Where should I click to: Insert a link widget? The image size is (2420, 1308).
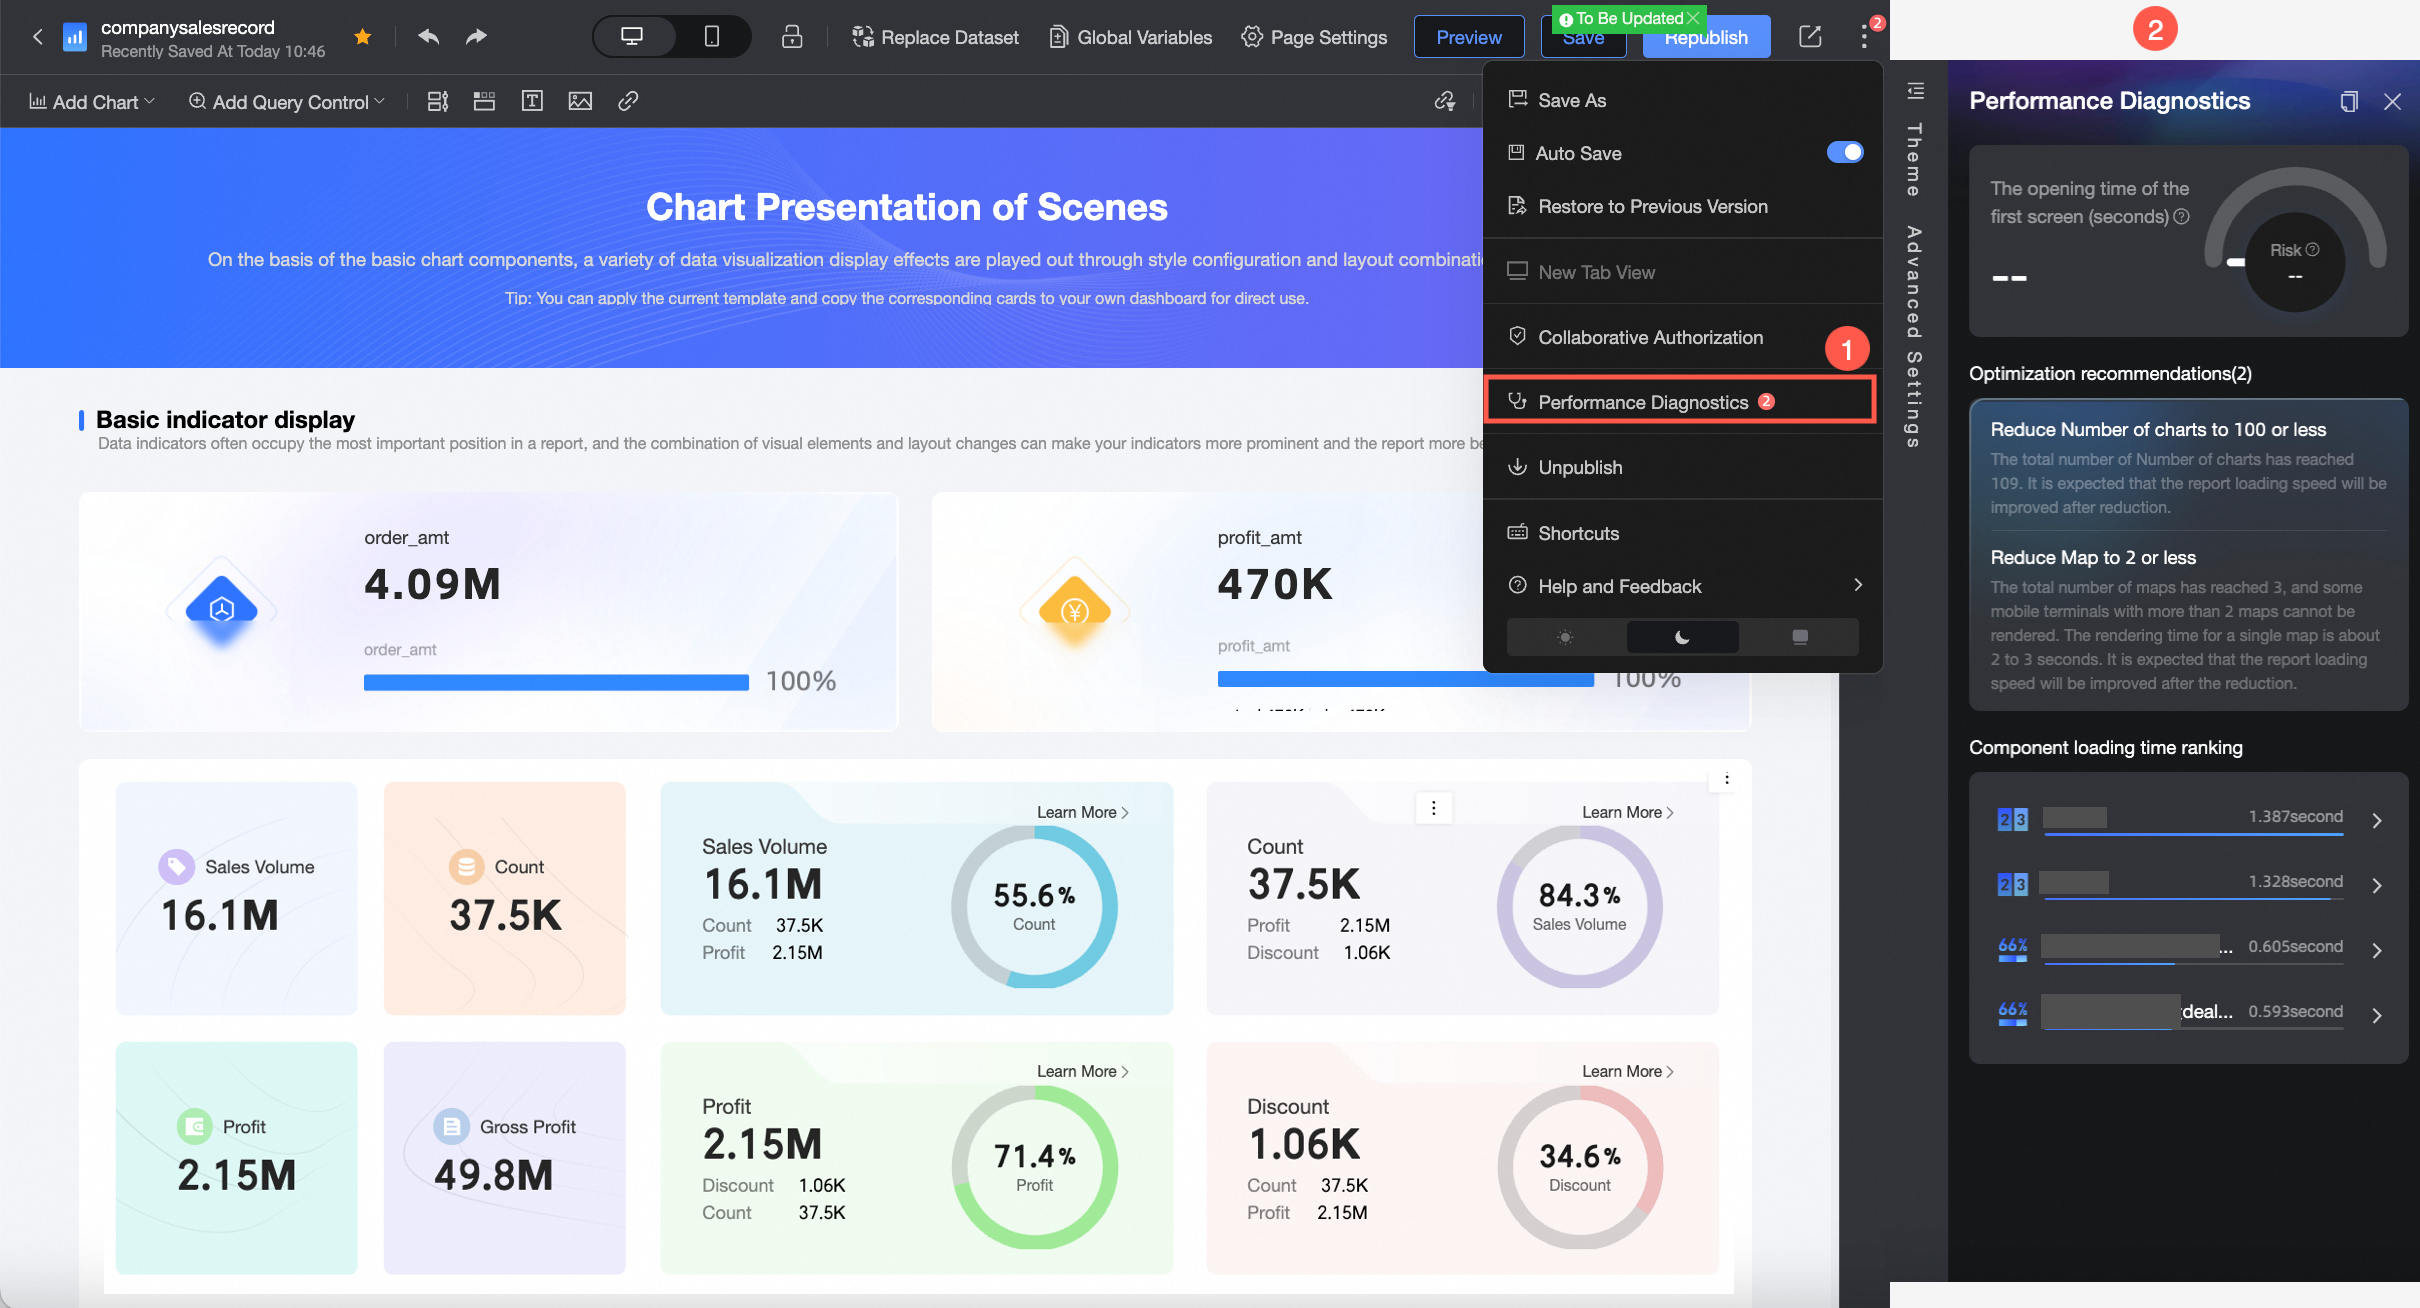coord(628,101)
